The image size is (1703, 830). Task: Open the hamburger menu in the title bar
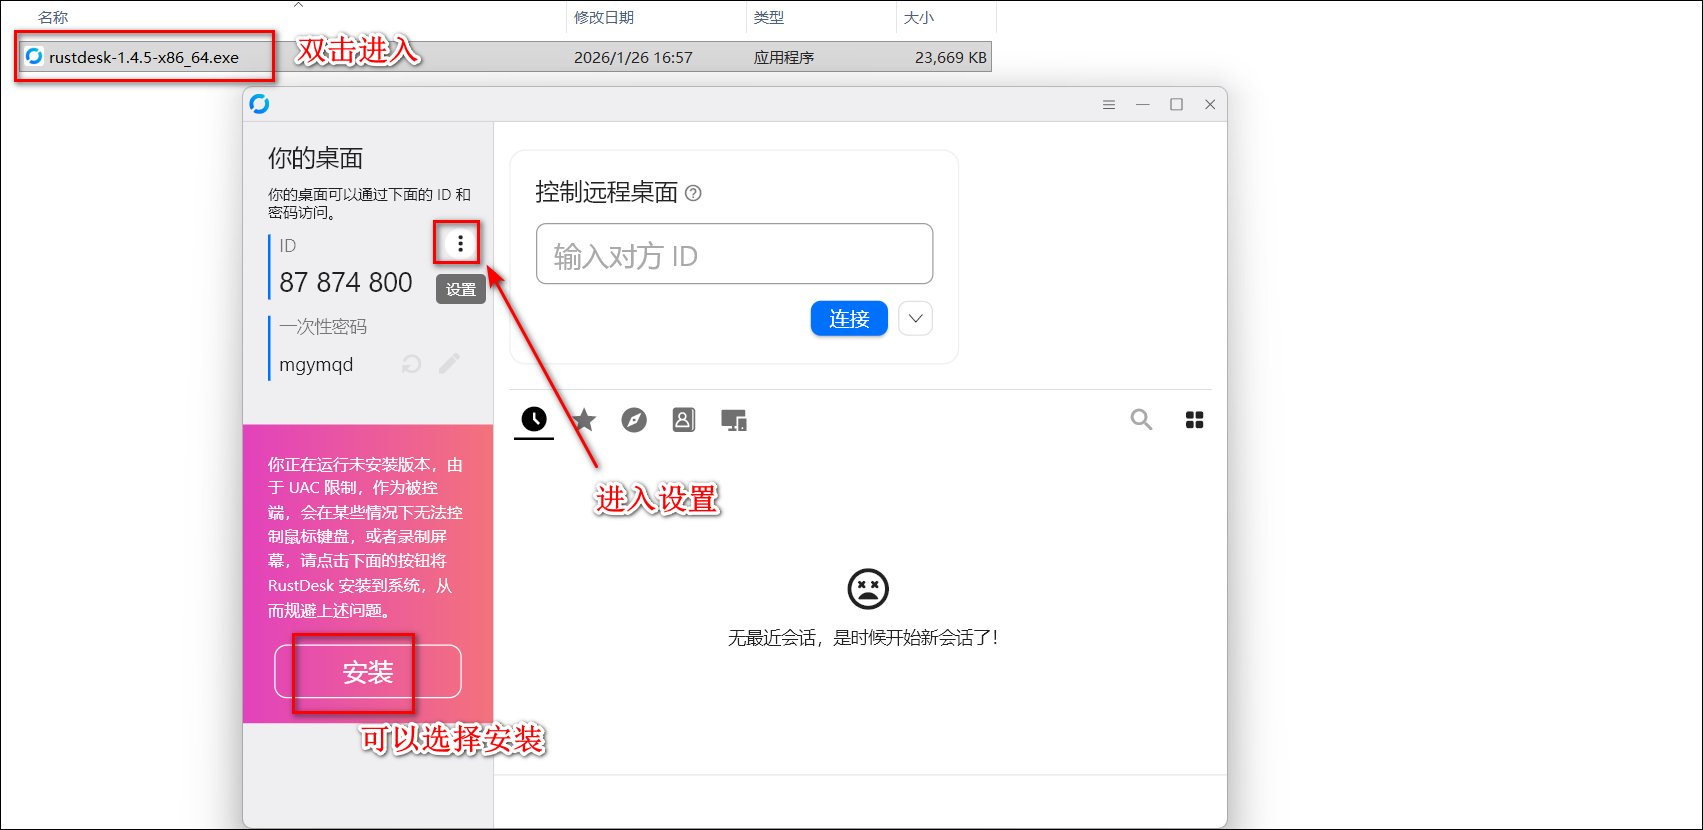click(x=1109, y=105)
